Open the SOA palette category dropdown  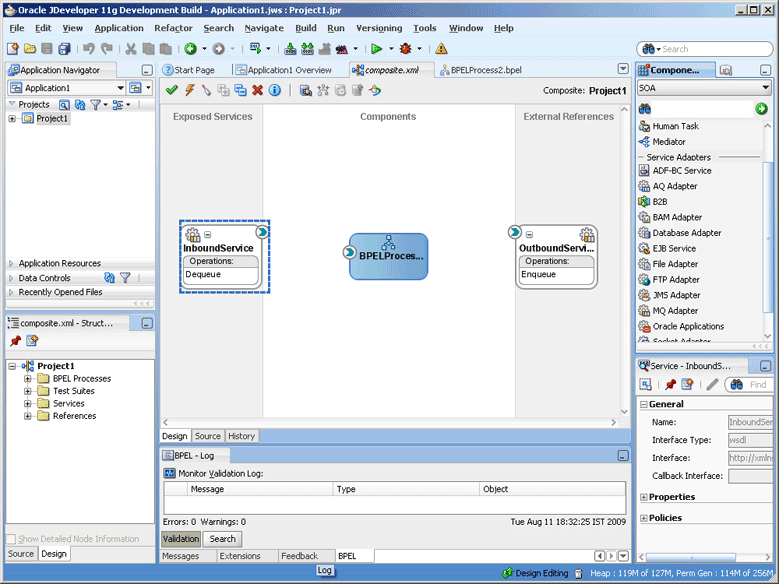[765, 88]
